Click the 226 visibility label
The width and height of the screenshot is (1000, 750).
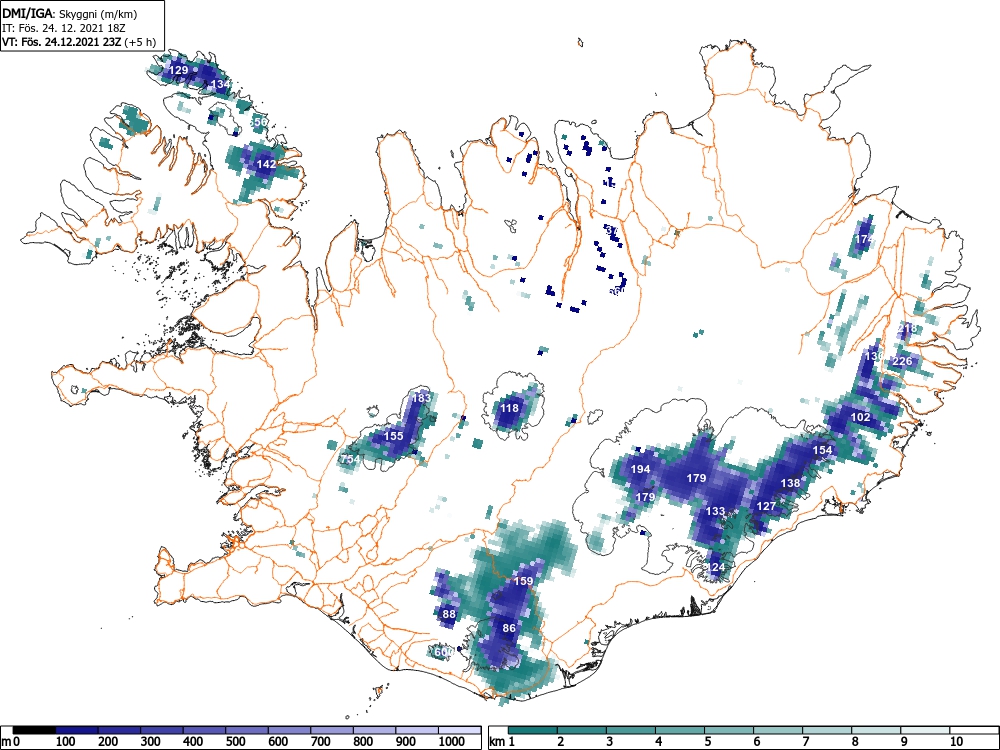(x=902, y=362)
